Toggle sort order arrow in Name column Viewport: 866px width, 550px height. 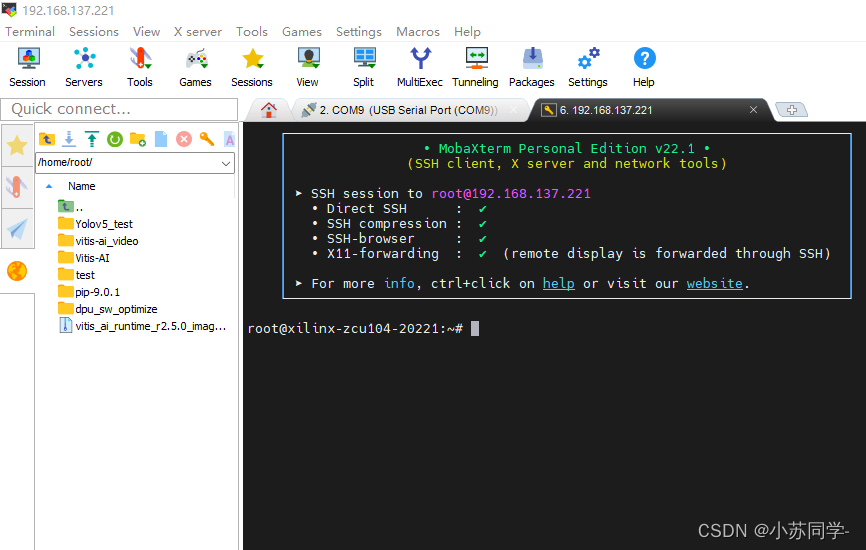[x=49, y=187]
